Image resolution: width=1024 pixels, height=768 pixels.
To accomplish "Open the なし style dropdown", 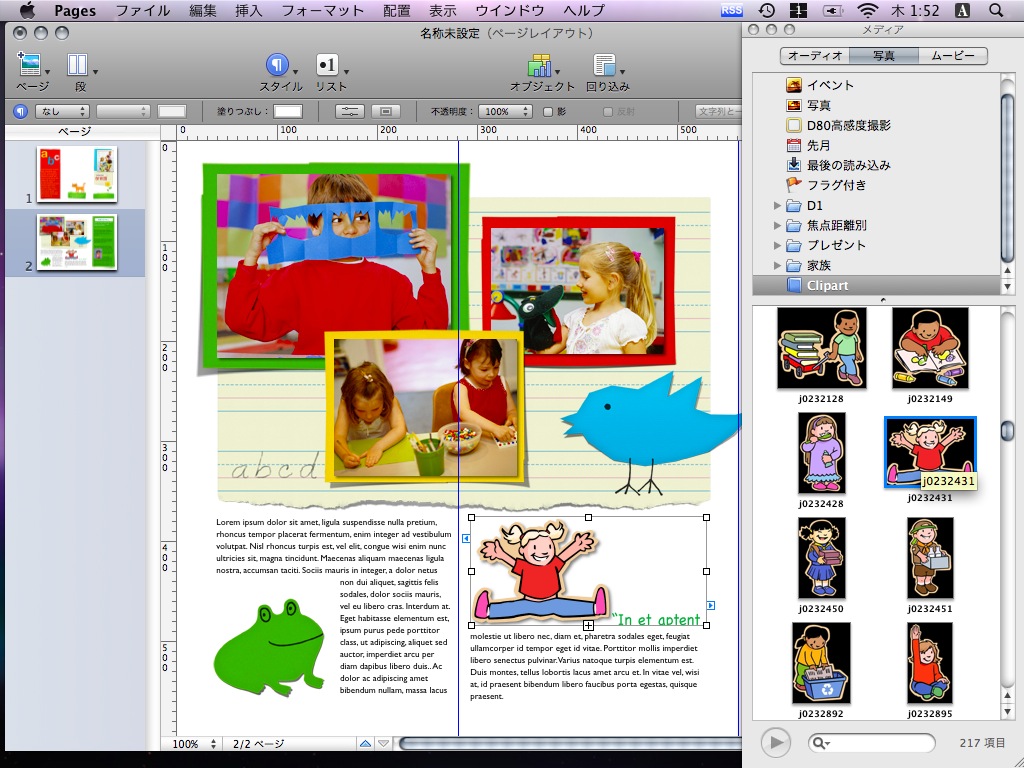I will click(x=62, y=112).
